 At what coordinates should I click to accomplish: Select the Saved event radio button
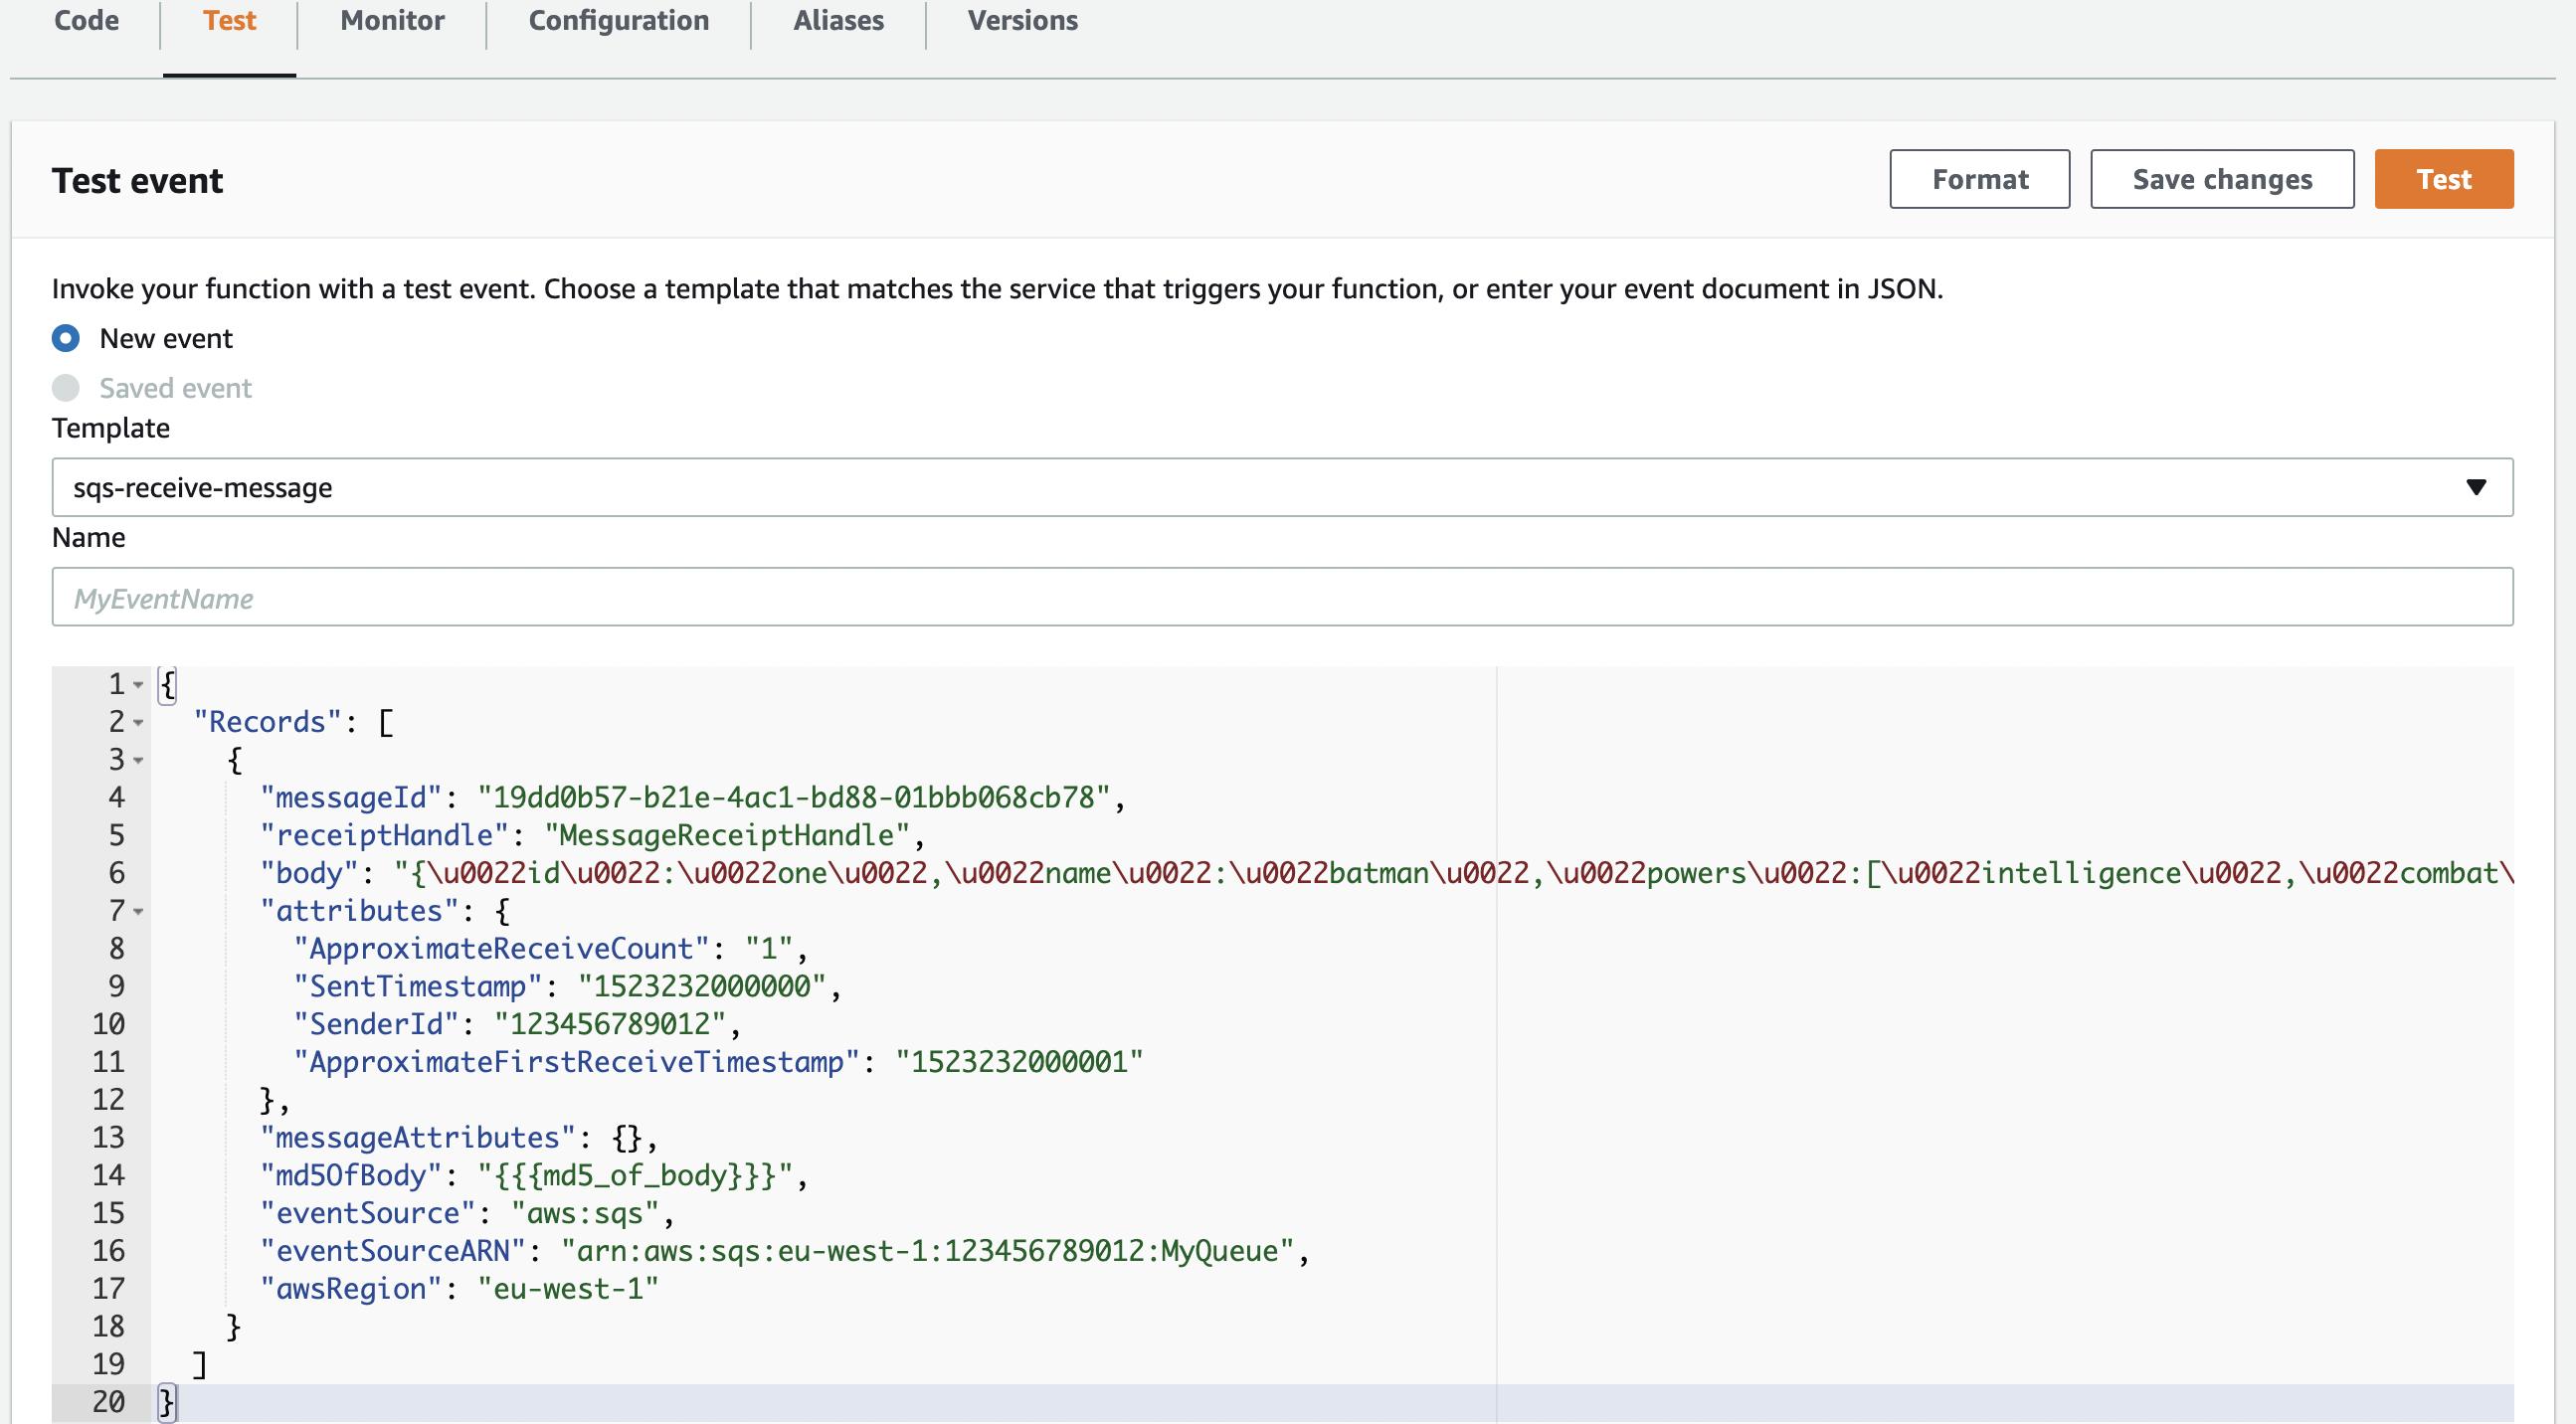[x=66, y=387]
